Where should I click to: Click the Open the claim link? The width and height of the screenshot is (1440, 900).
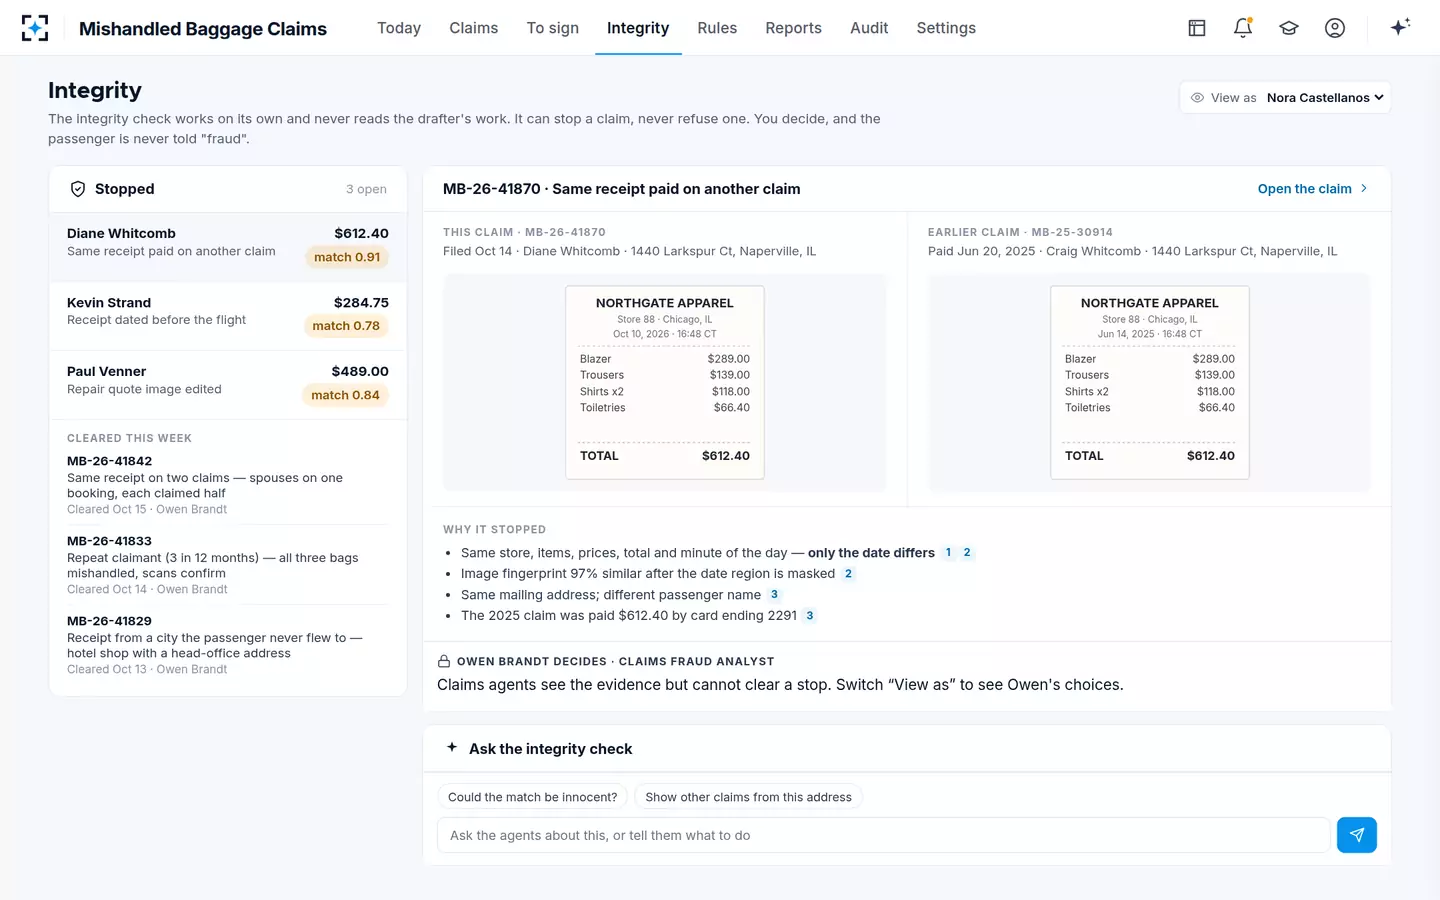[1304, 189]
